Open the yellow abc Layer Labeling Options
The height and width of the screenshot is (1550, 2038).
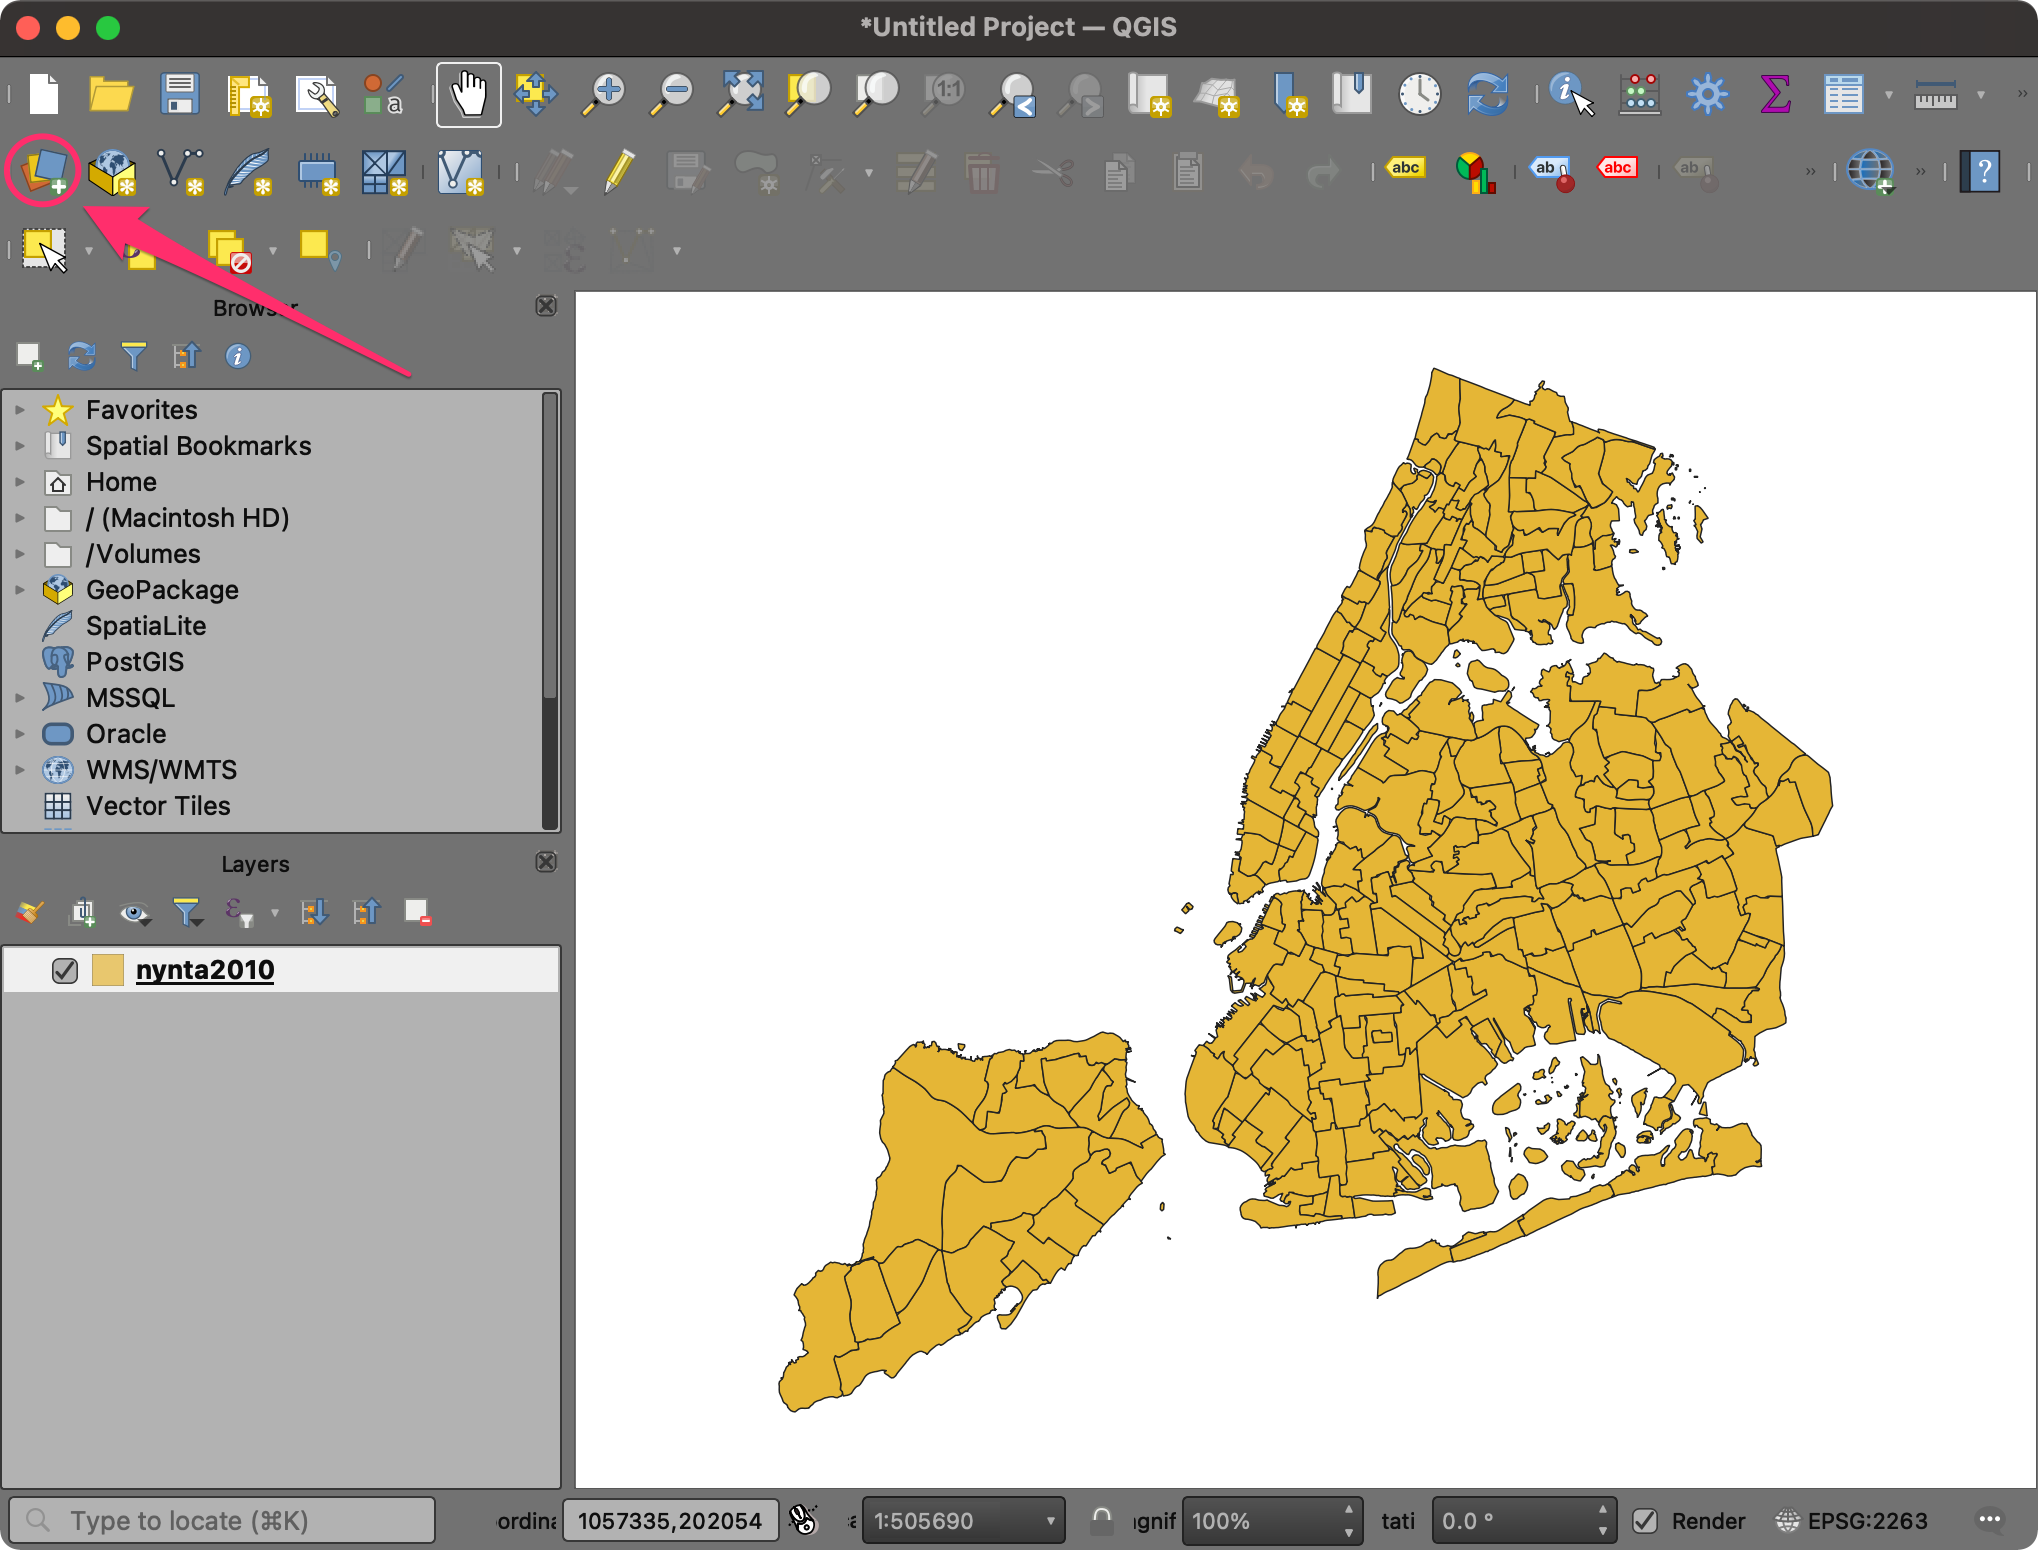pos(1406,168)
